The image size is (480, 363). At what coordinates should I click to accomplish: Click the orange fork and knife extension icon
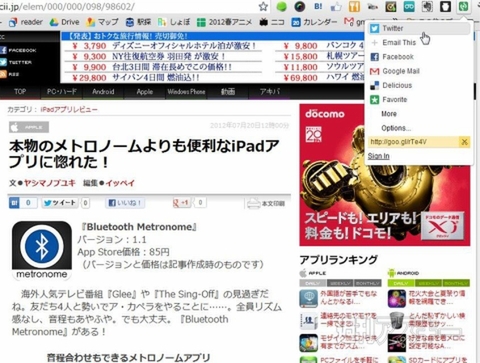[x=354, y=6]
